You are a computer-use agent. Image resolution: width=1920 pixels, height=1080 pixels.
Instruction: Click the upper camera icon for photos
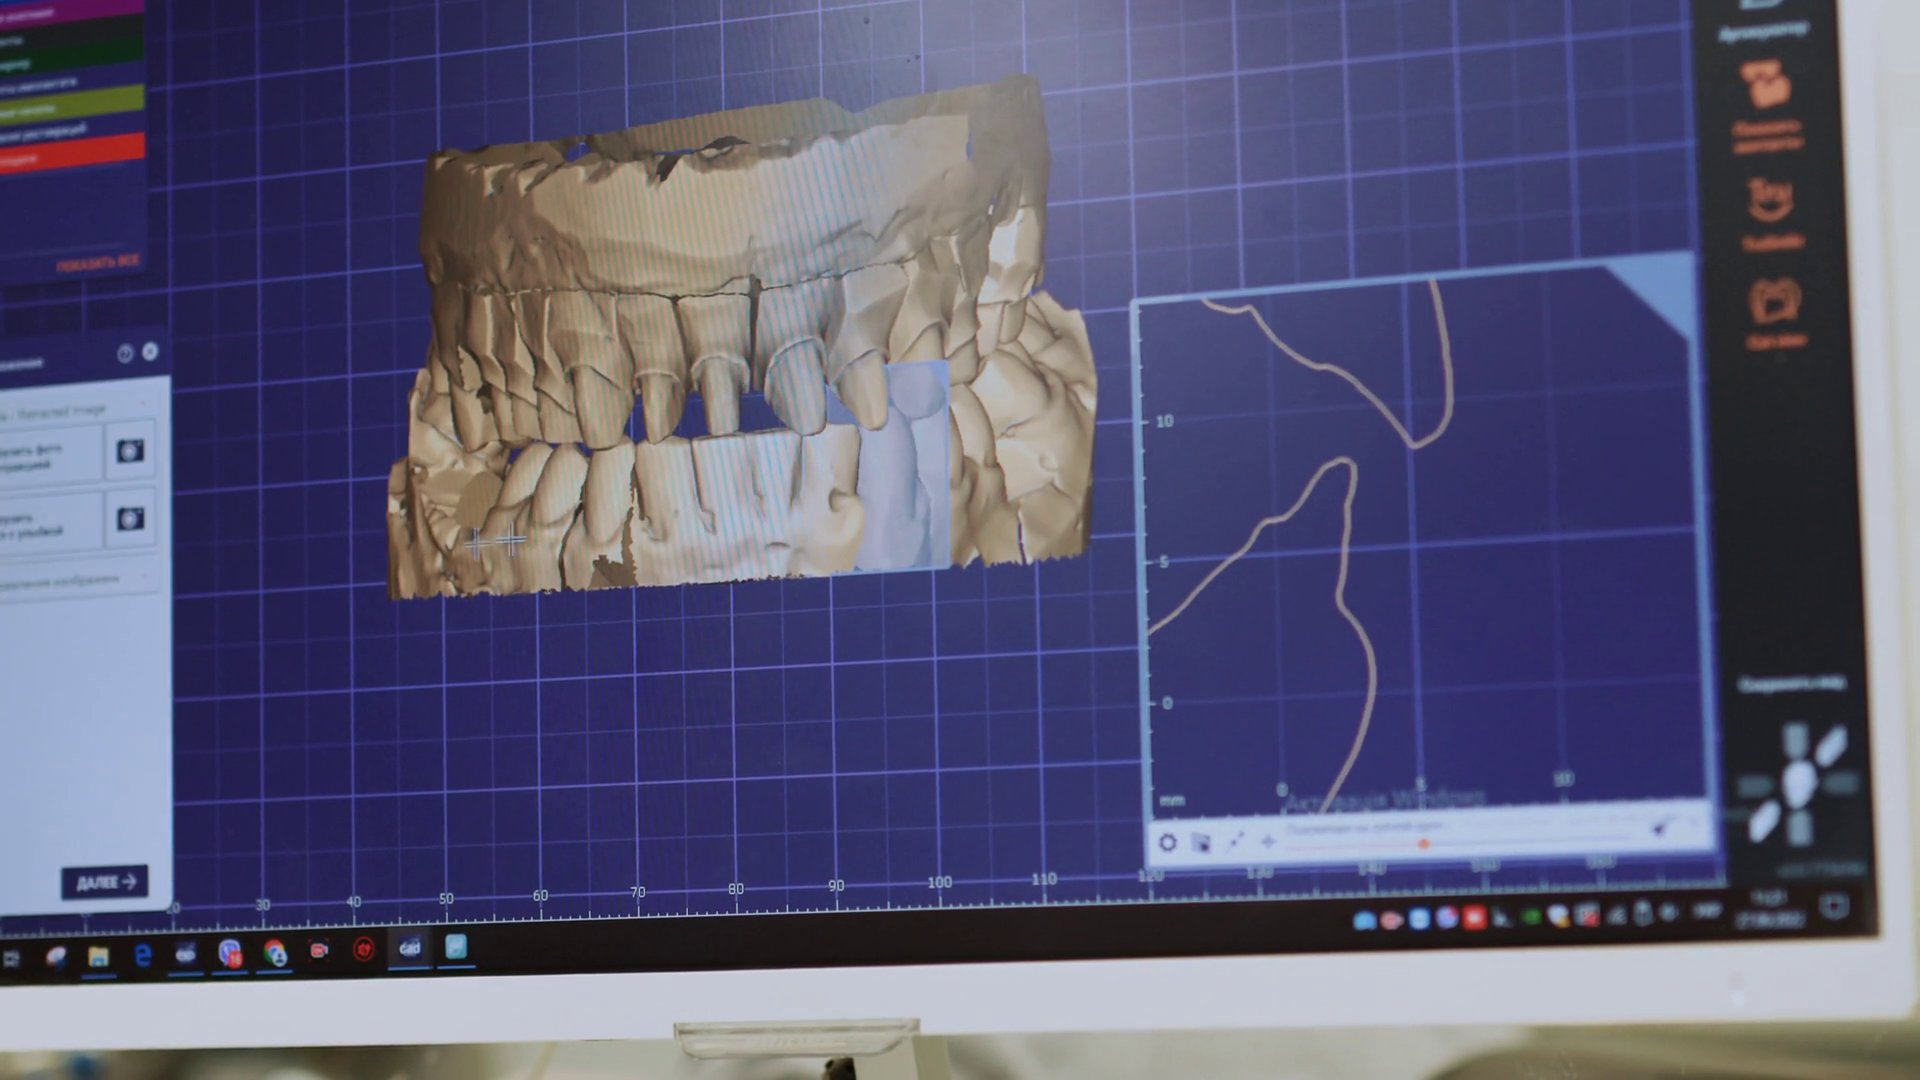pyautogui.click(x=130, y=451)
